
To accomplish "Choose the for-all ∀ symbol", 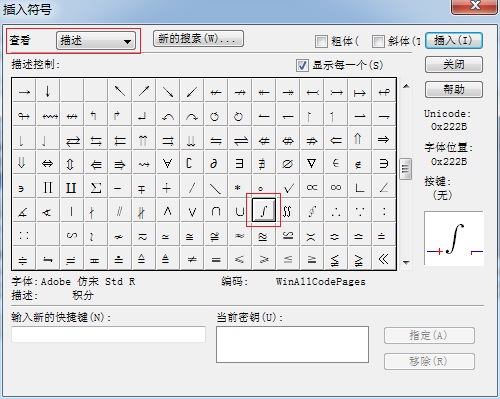I will [168, 163].
